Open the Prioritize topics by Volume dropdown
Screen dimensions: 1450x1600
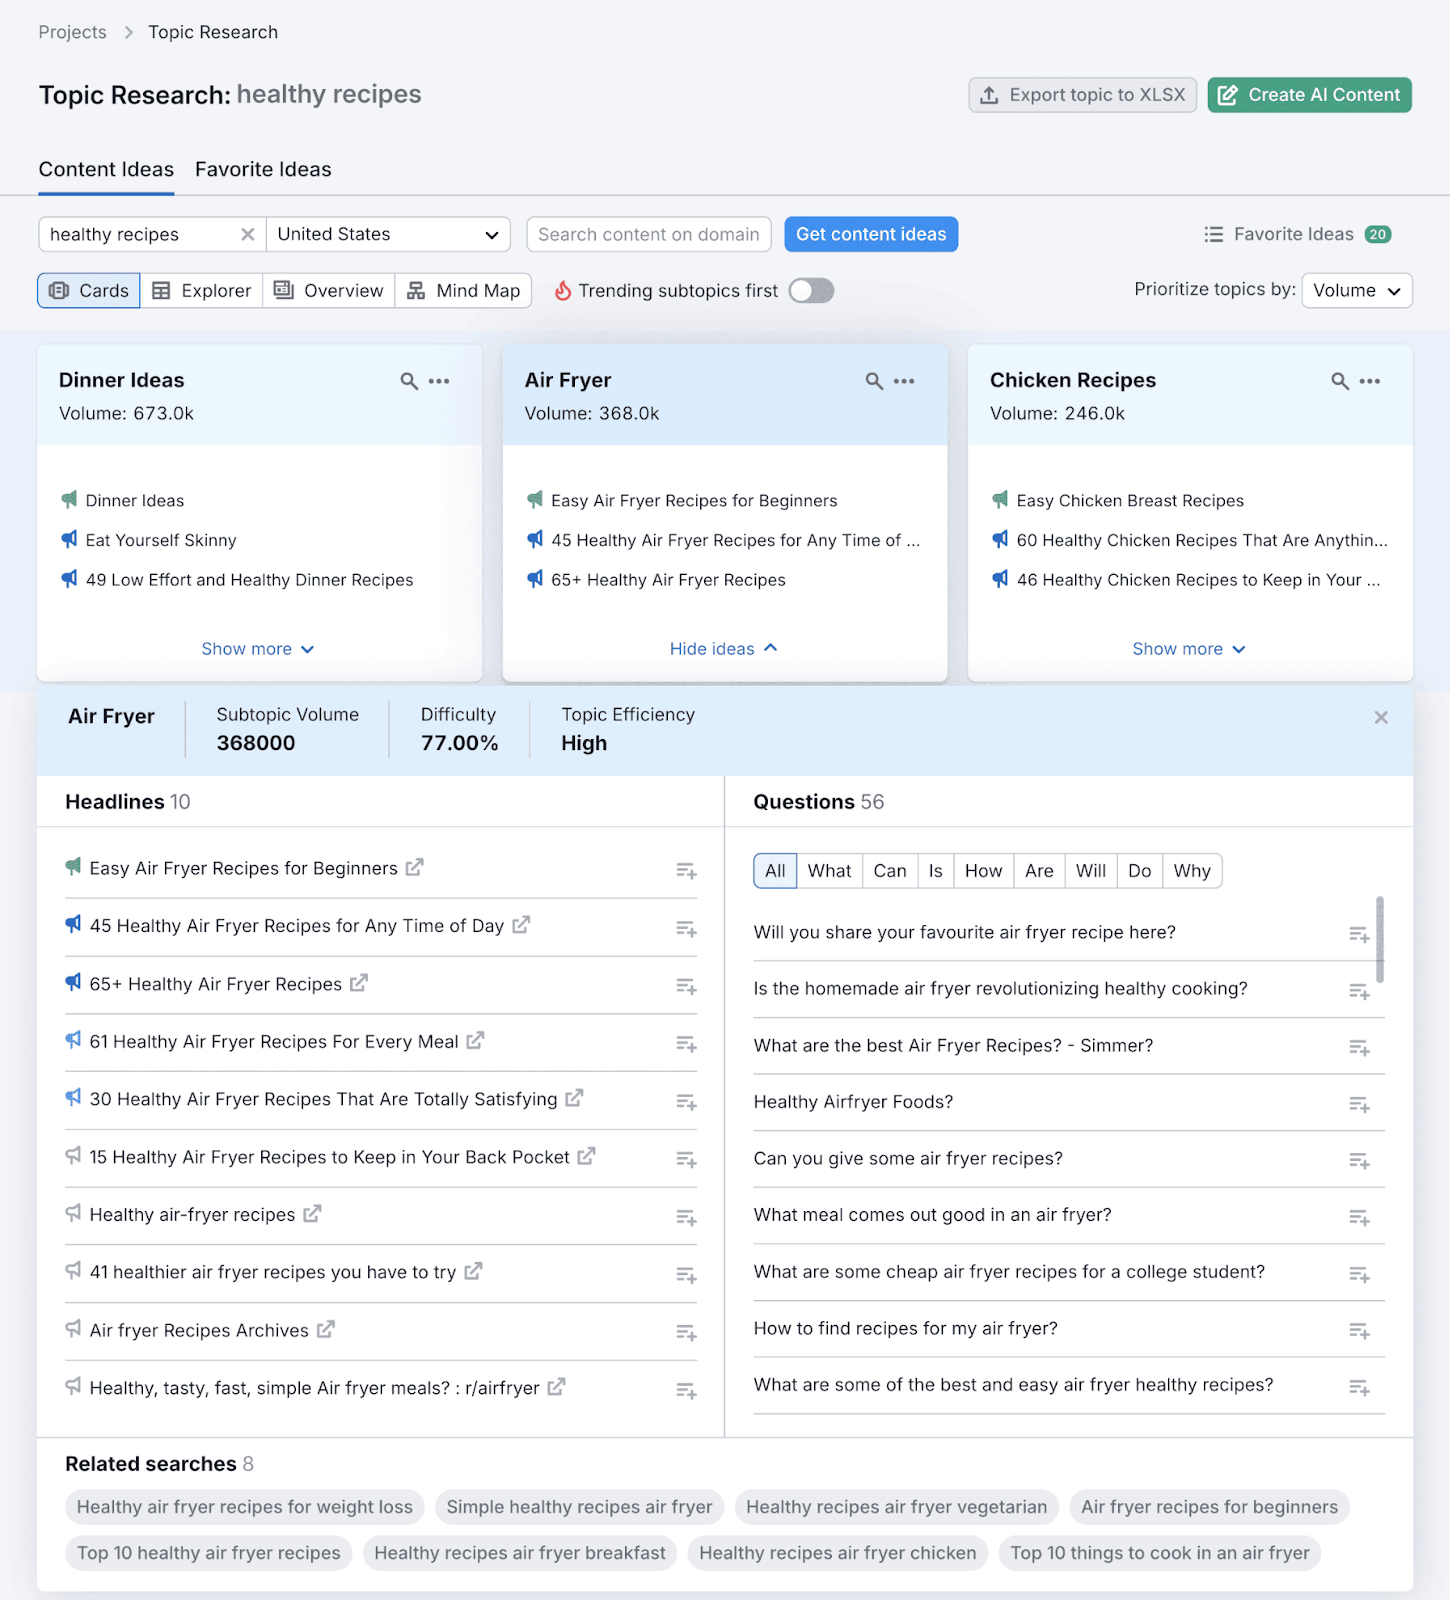[x=1356, y=291]
